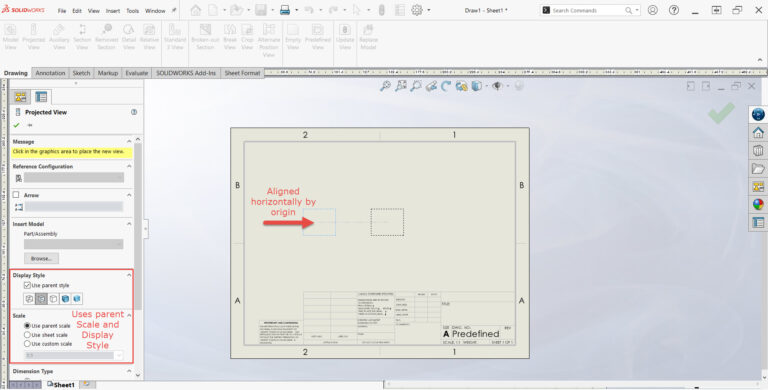The image size is (768, 390).
Task: Select the Use custom scale radio button
Action: [27, 343]
